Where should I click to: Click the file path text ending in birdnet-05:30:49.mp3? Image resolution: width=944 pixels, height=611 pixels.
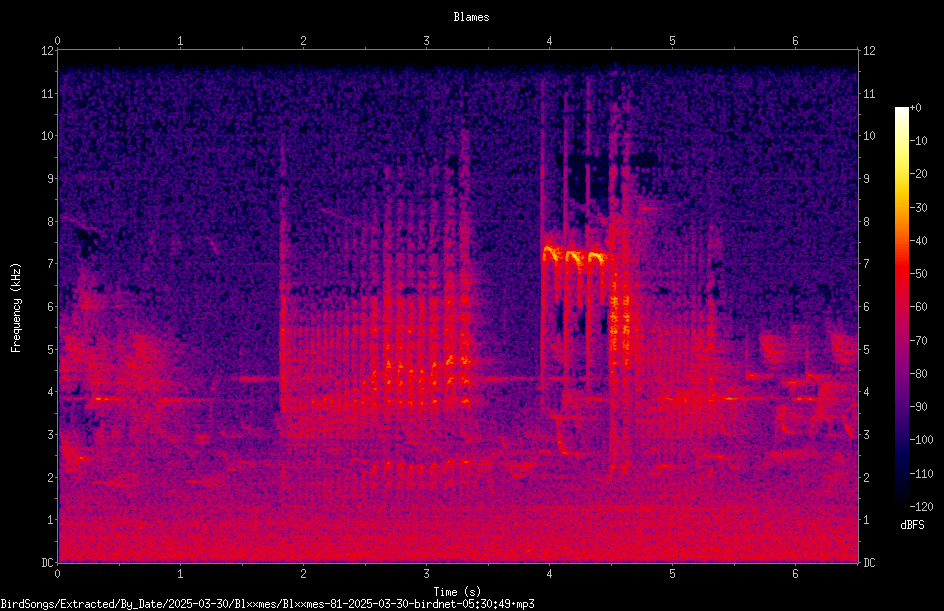pos(267,604)
